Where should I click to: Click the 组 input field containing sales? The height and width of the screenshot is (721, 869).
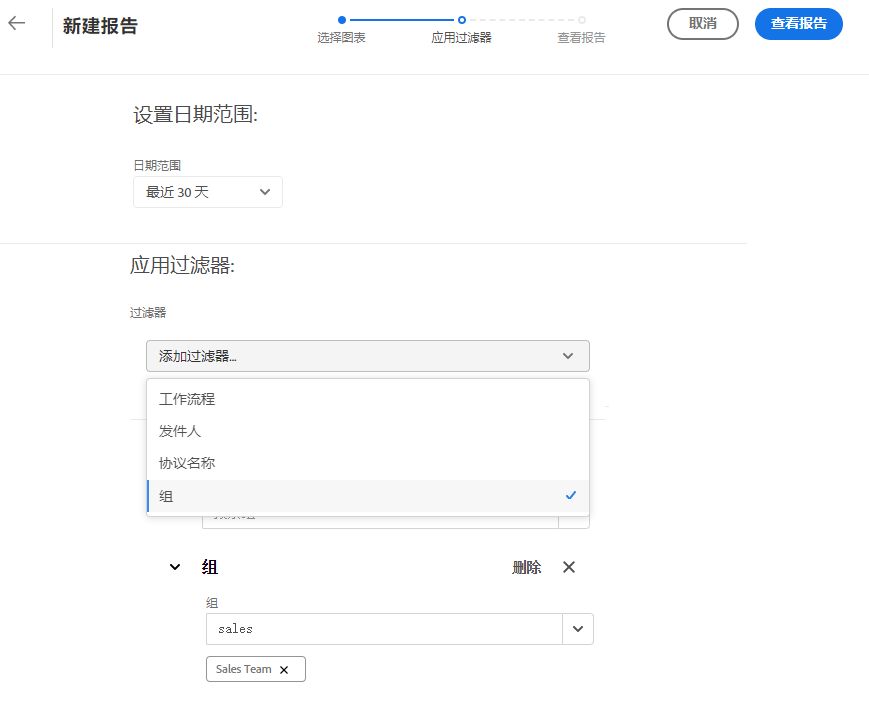pyautogui.click(x=384, y=629)
